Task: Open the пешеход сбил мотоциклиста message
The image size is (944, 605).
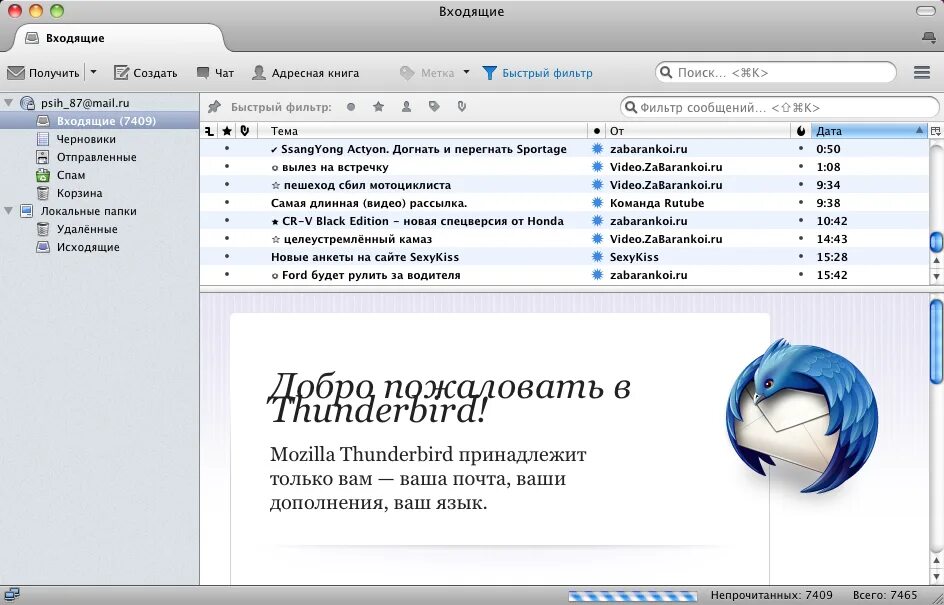Action: [x=564, y=185]
